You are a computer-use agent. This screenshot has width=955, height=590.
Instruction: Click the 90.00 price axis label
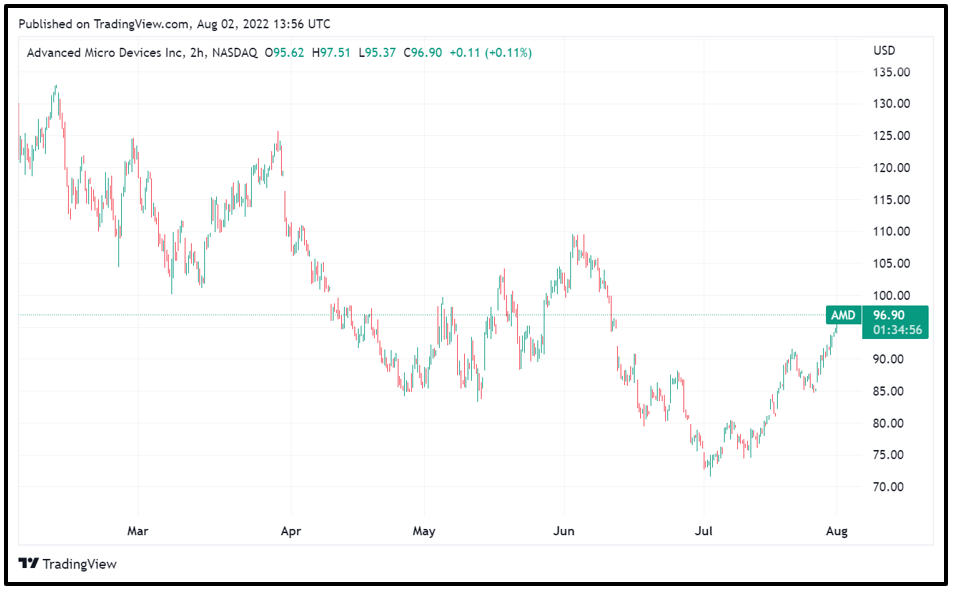click(x=889, y=359)
